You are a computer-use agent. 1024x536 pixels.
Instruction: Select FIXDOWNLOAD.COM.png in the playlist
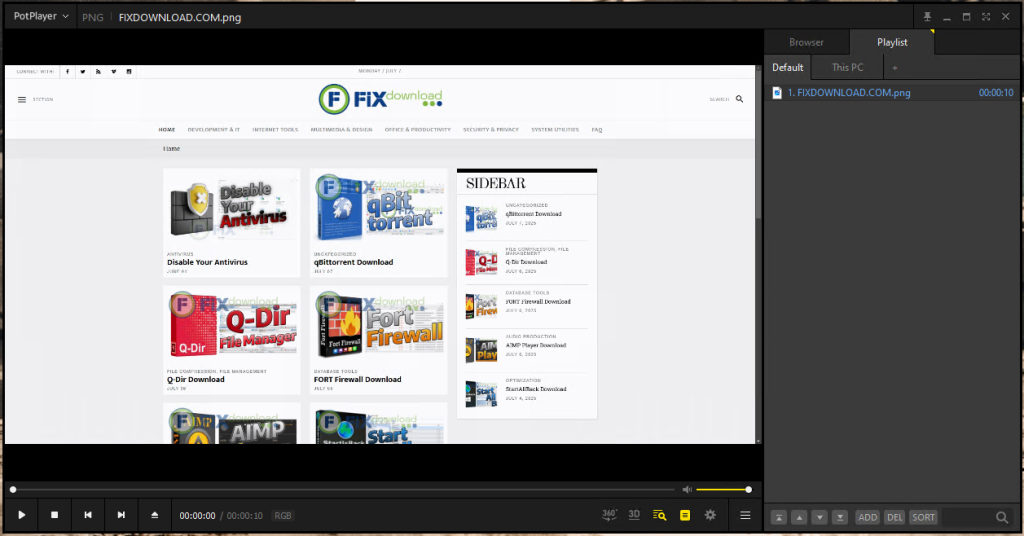[849, 93]
